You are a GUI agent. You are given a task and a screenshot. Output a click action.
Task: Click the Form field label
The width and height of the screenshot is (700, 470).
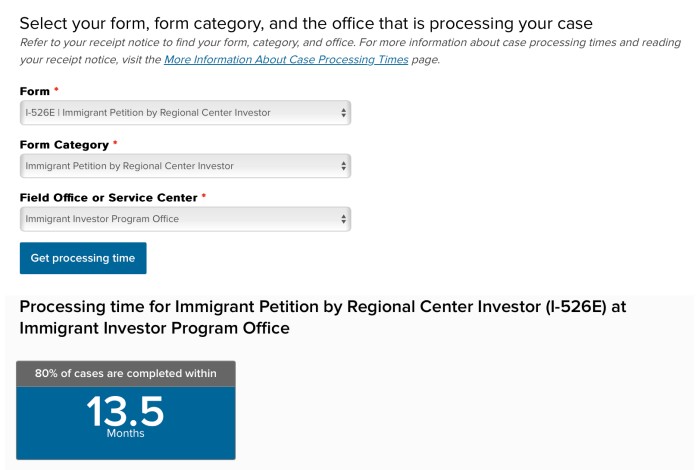coord(35,92)
